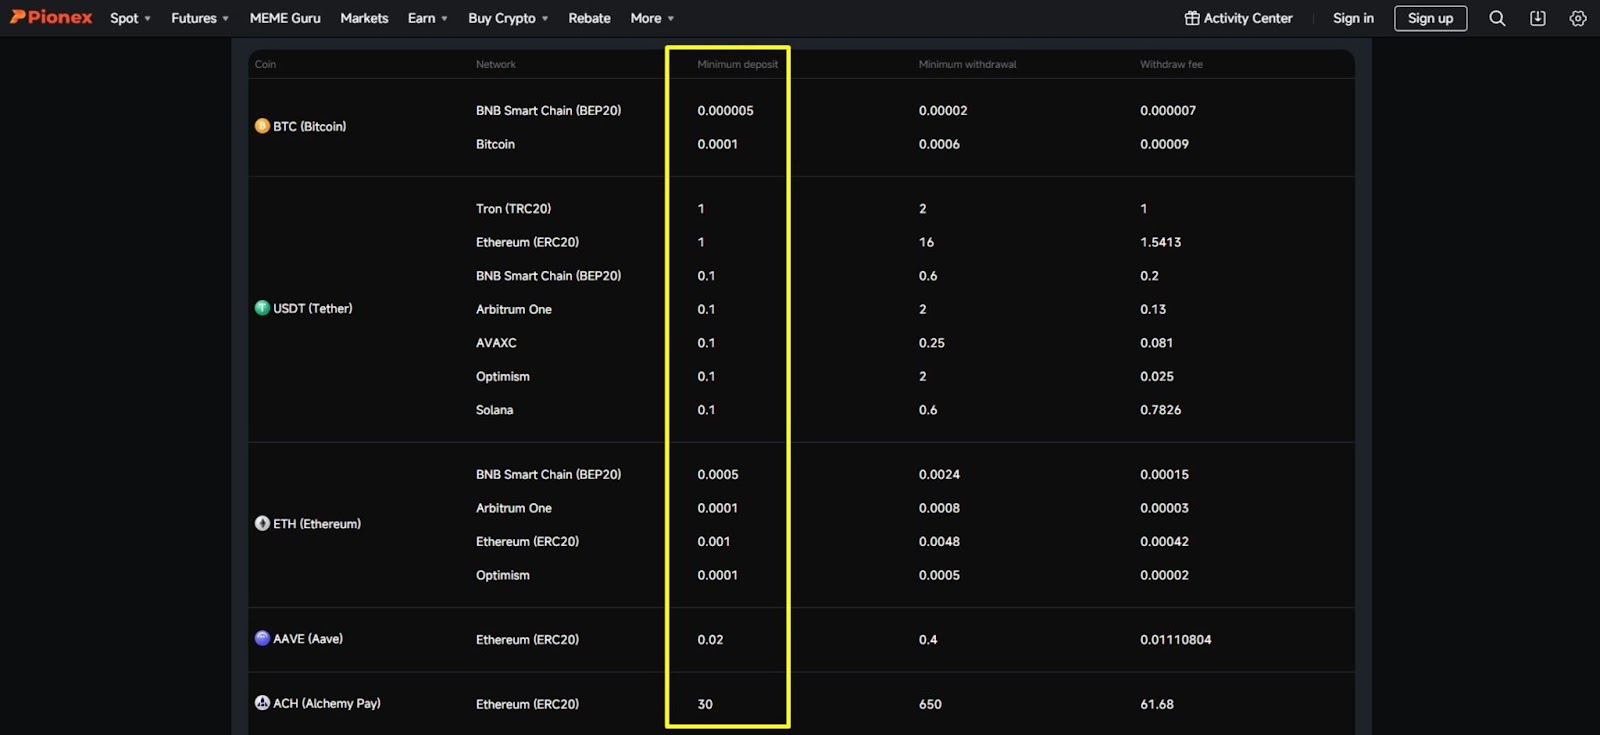Screen dimensions: 1600x735
Task: Click Sign in
Action: coord(1353,18)
